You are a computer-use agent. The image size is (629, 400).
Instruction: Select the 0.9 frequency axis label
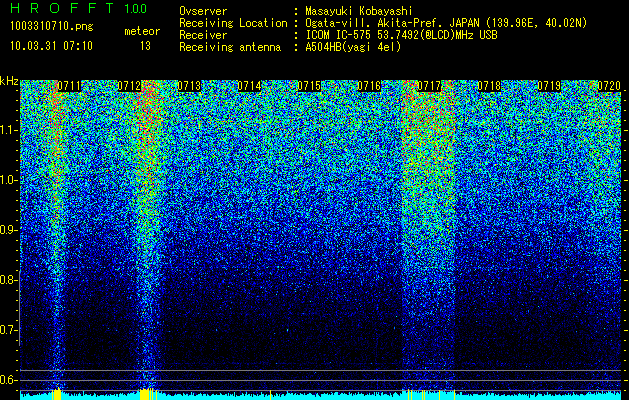pos(9,230)
